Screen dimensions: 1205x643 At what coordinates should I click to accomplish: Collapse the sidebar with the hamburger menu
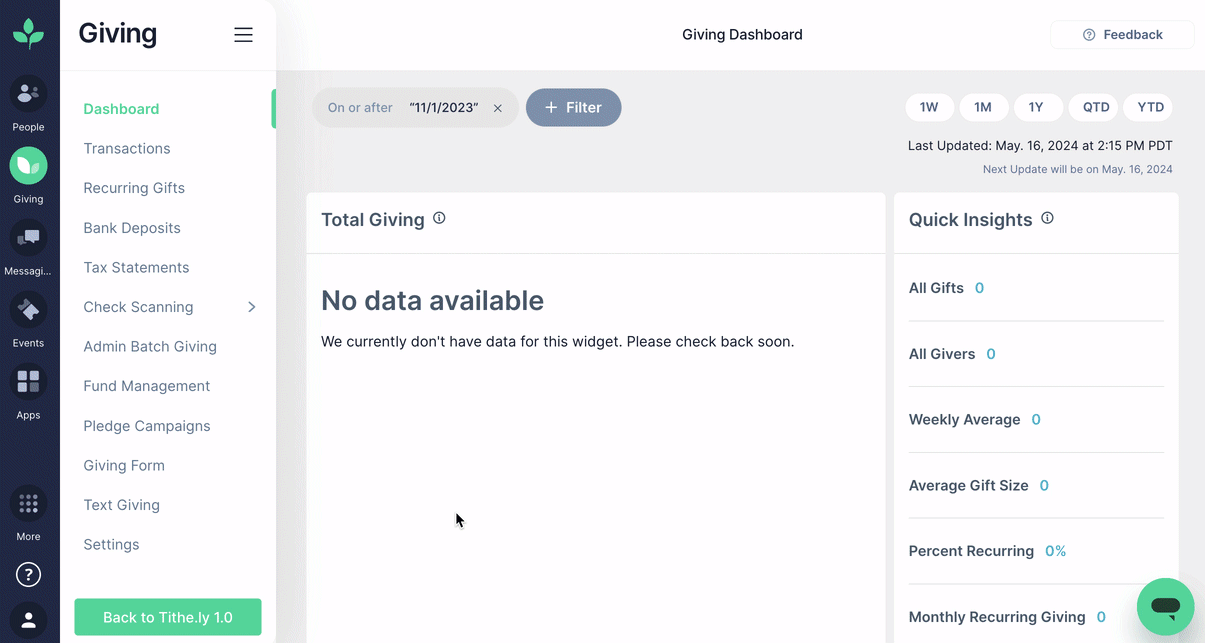pos(243,34)
